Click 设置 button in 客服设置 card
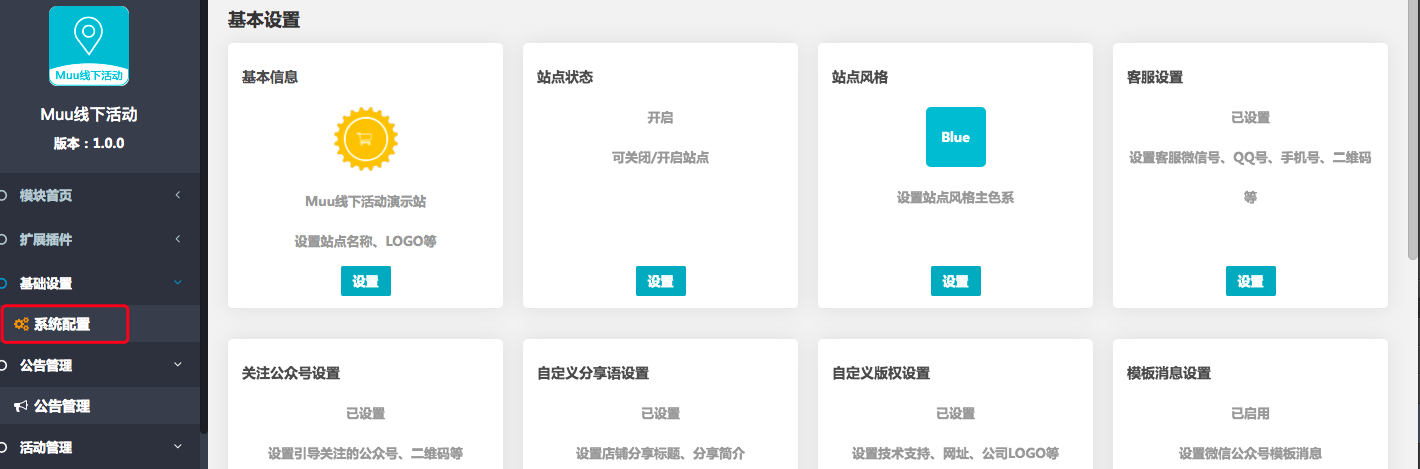1420x469 pixels. pyautogui.click(x=1251, y=281)
